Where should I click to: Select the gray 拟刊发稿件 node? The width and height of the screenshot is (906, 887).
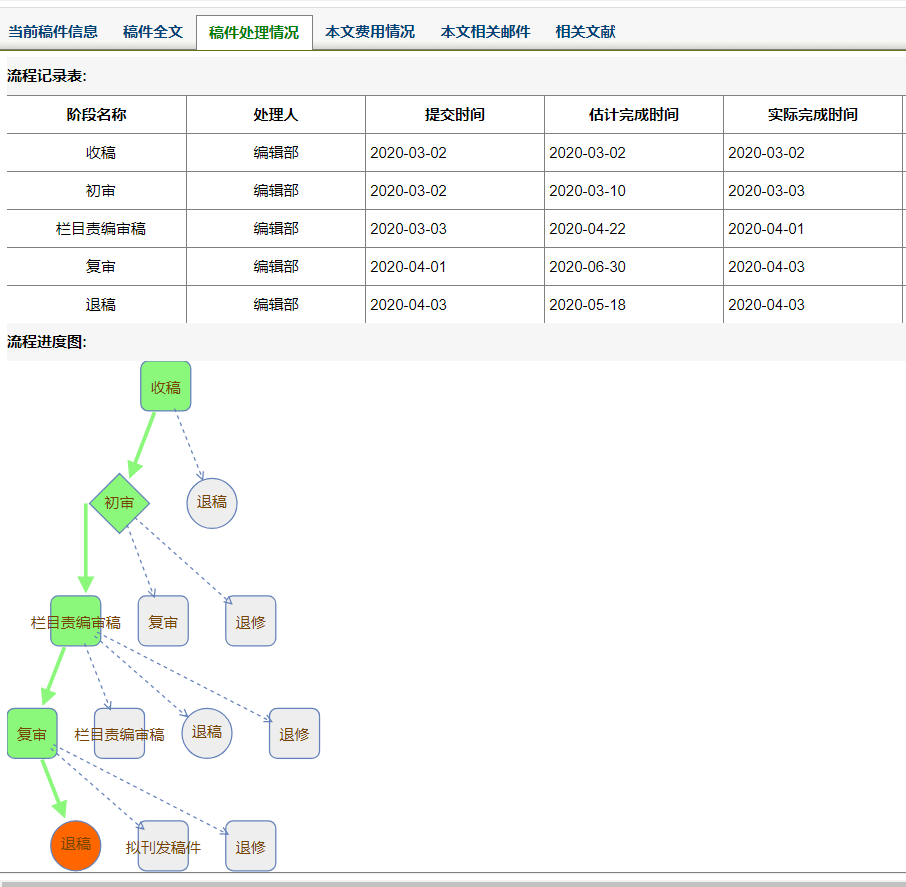(x=164, y=846)
